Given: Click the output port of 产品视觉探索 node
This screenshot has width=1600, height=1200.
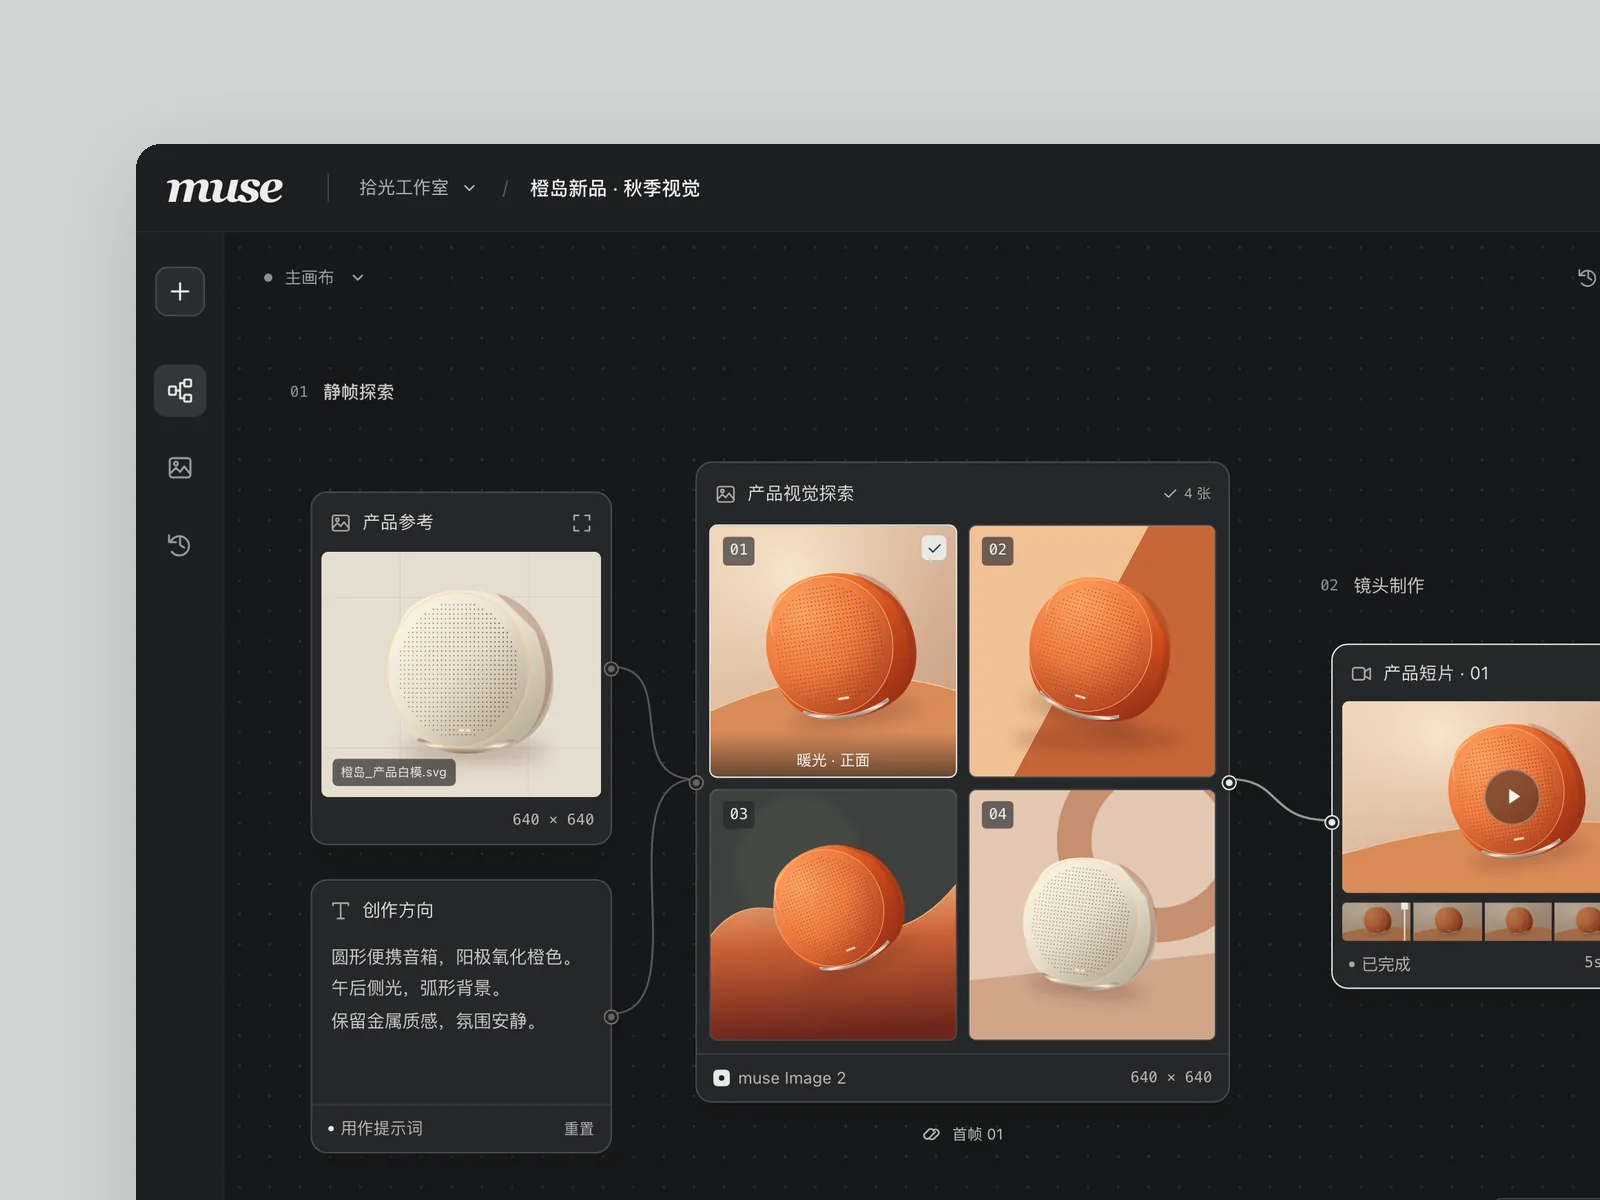Looking at the screenshot, I should coord(1229,783).
